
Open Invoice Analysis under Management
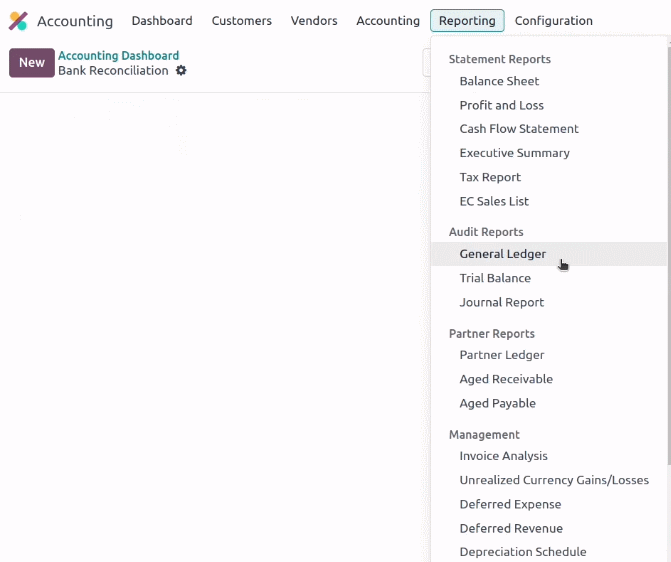point(503,456)
